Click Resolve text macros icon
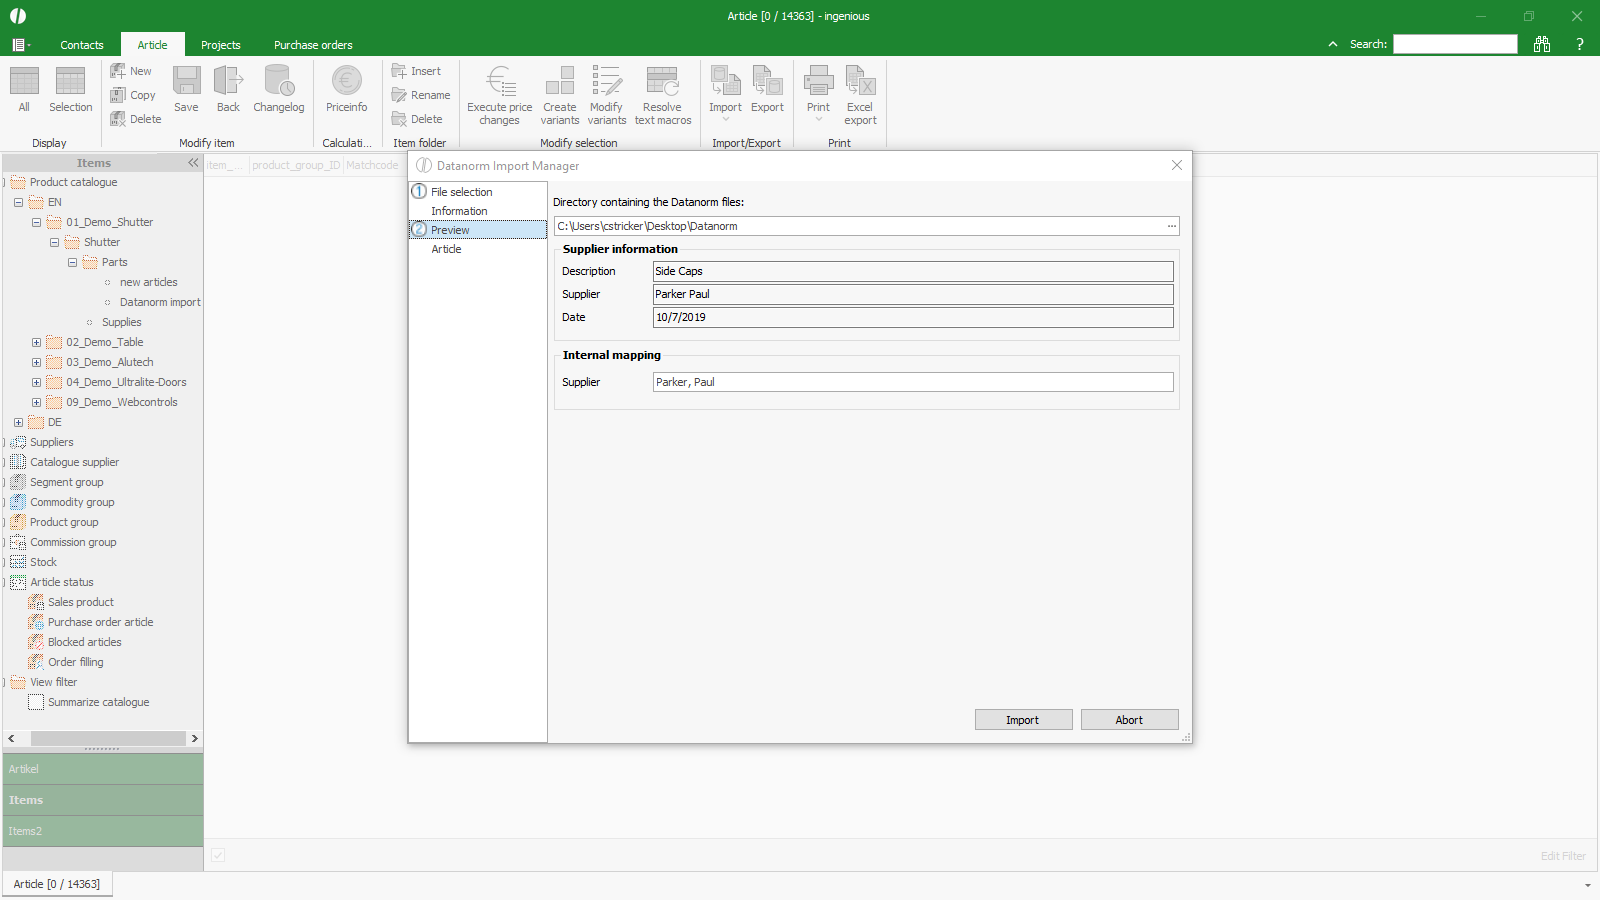Screen dimensions: 1600x900 pyautogui.click(x=662, y=82)
